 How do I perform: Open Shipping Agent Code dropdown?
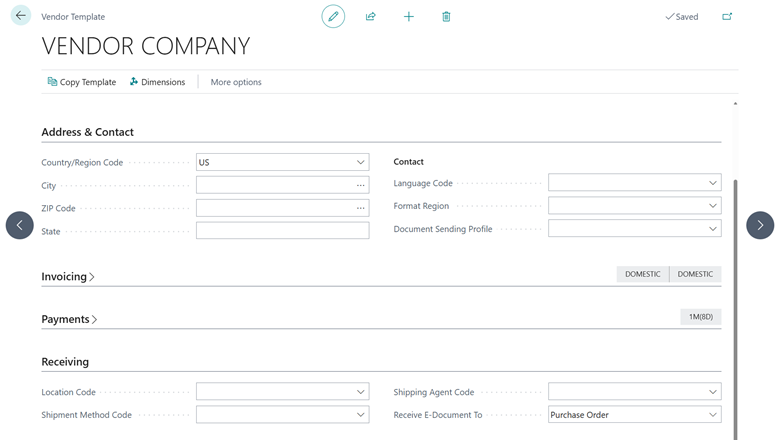point(712,392)
